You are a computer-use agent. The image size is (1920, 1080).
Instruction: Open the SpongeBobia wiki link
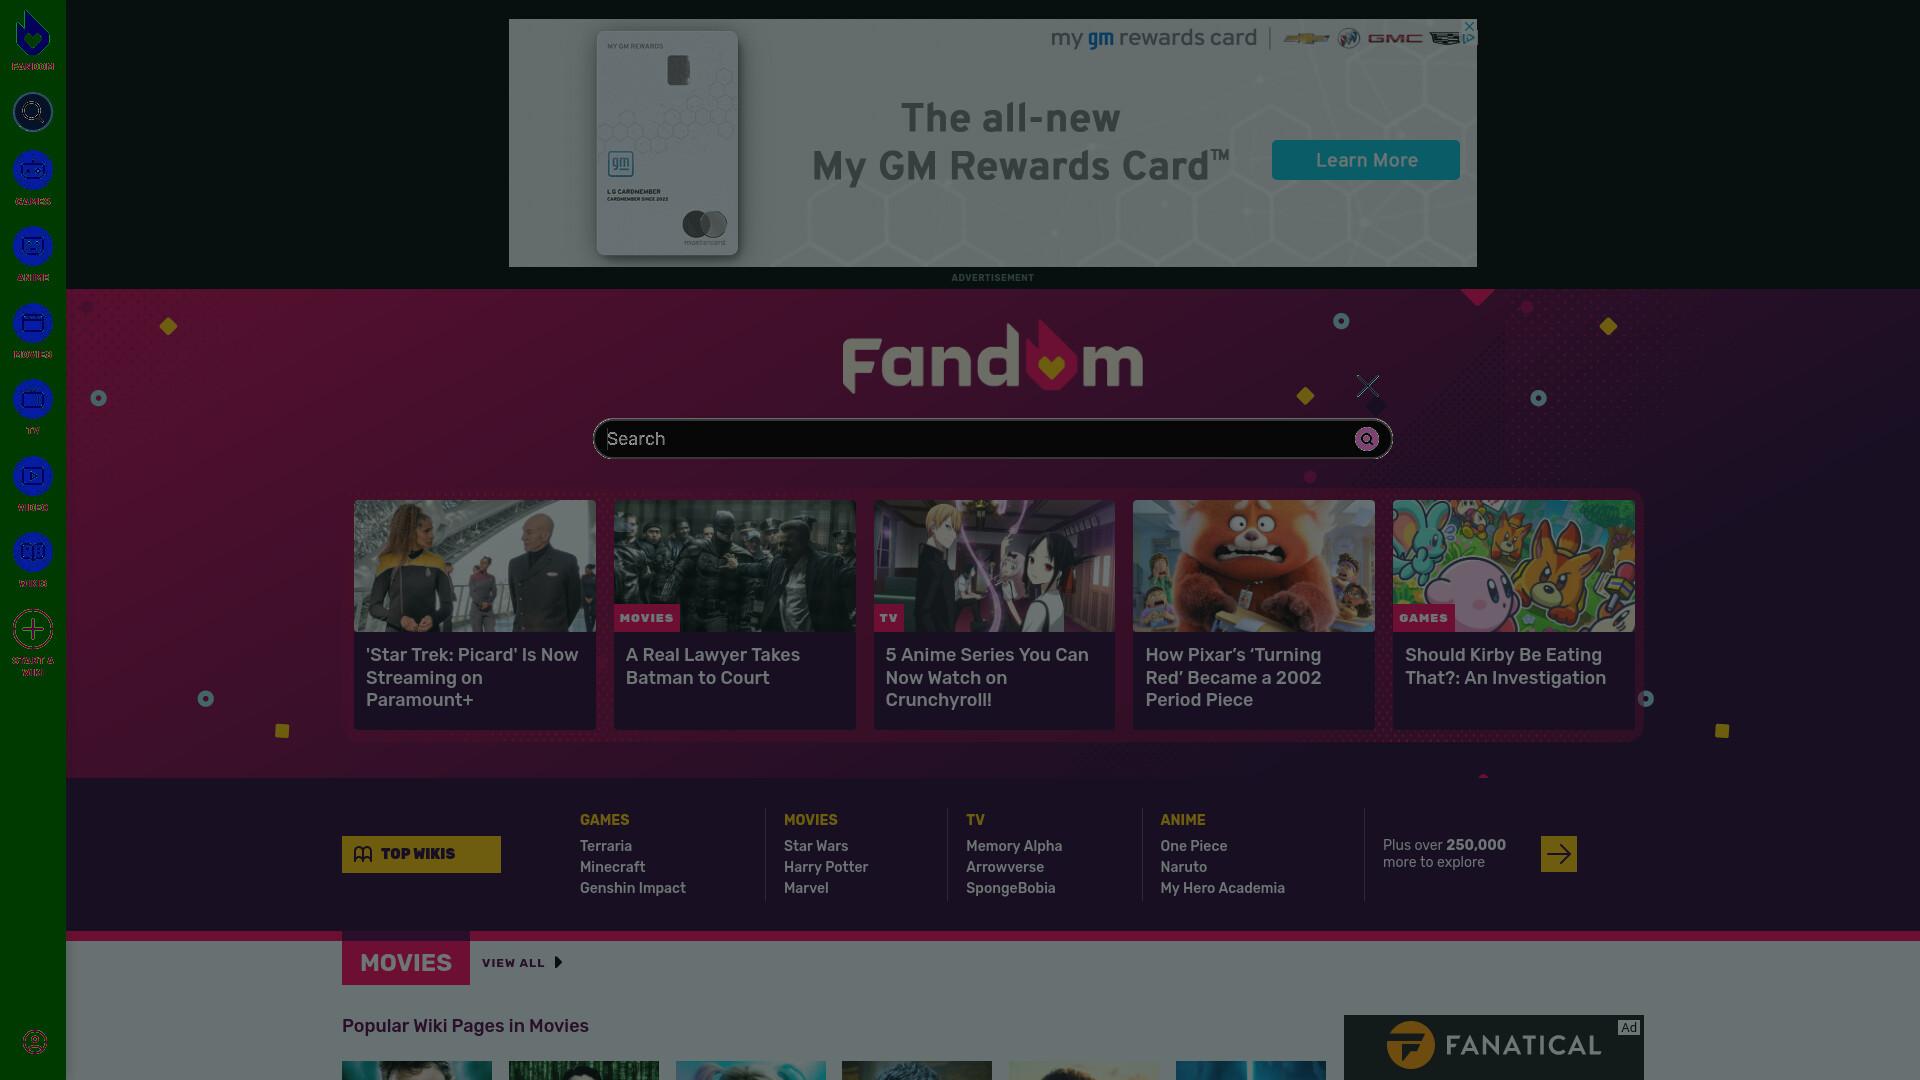1011,888
